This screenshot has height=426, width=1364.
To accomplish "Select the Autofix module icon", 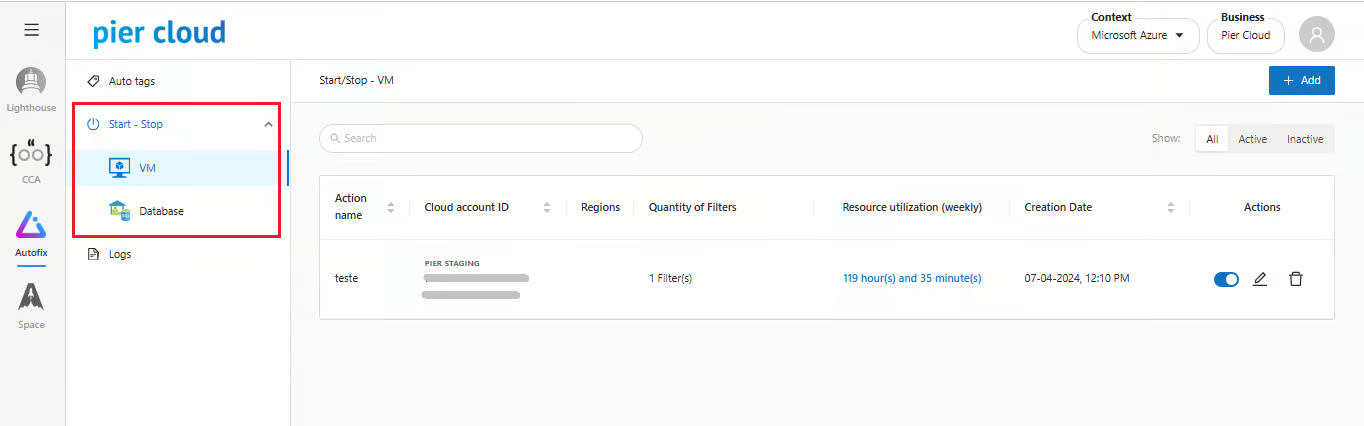I will (x=31, y=226).
